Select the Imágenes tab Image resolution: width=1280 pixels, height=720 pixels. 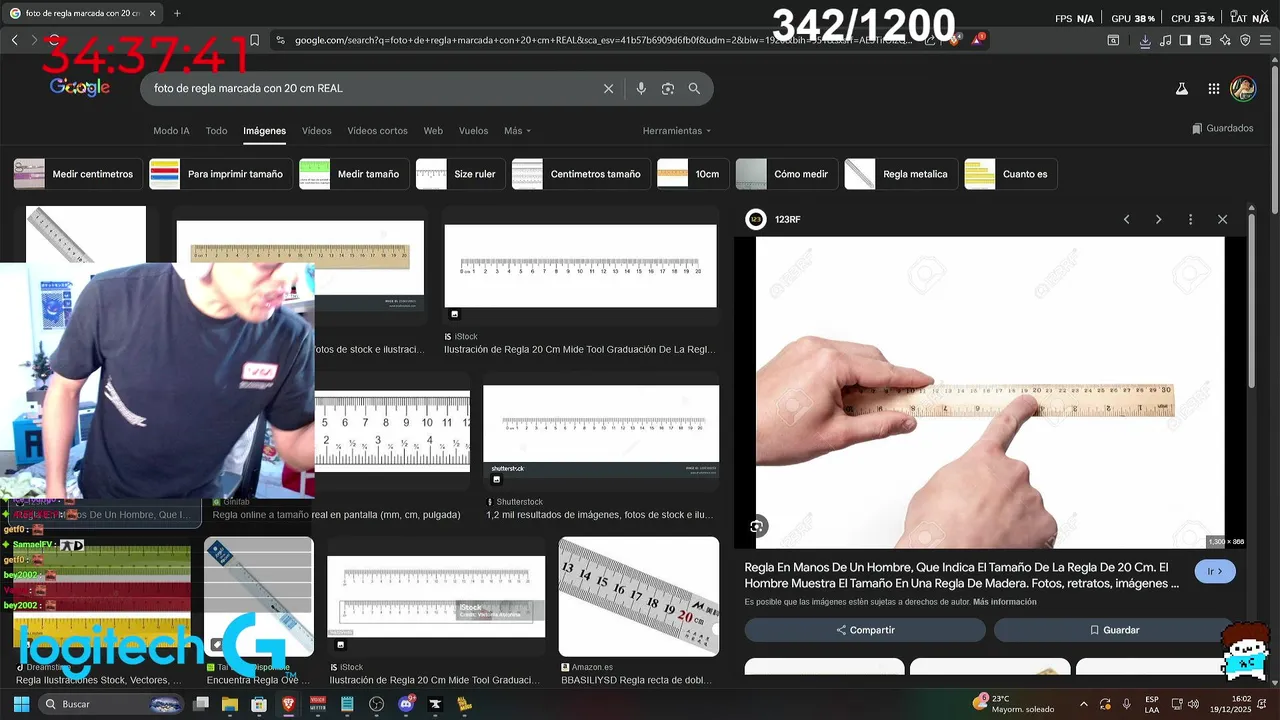click(x=264, y=131)
